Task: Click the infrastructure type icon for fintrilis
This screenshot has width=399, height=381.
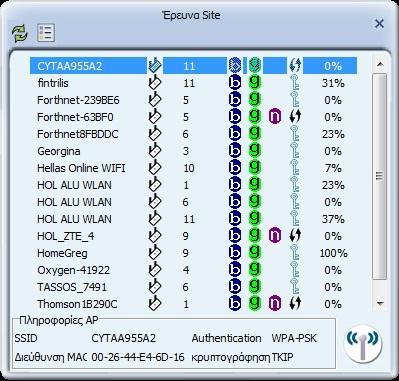Action: [155, 83]
